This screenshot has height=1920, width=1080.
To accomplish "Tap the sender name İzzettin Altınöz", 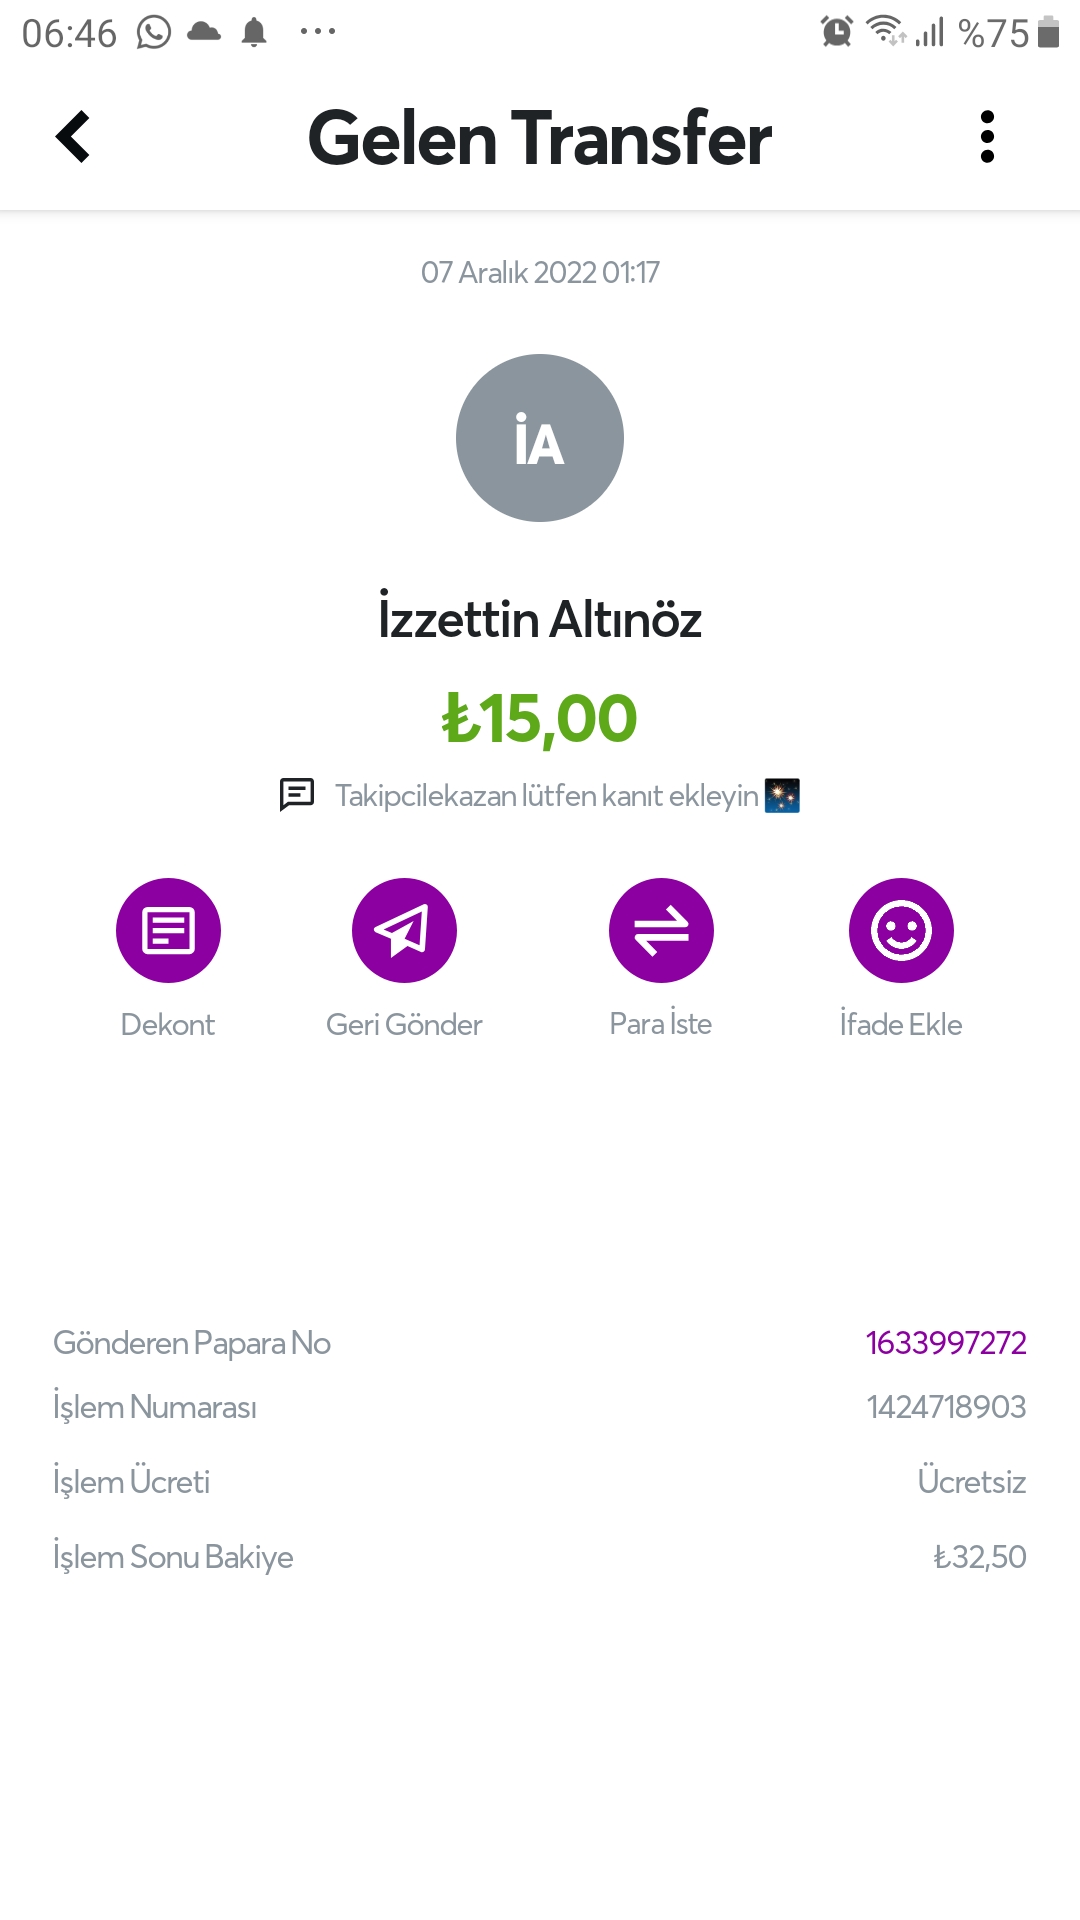I will click(540, 619).
